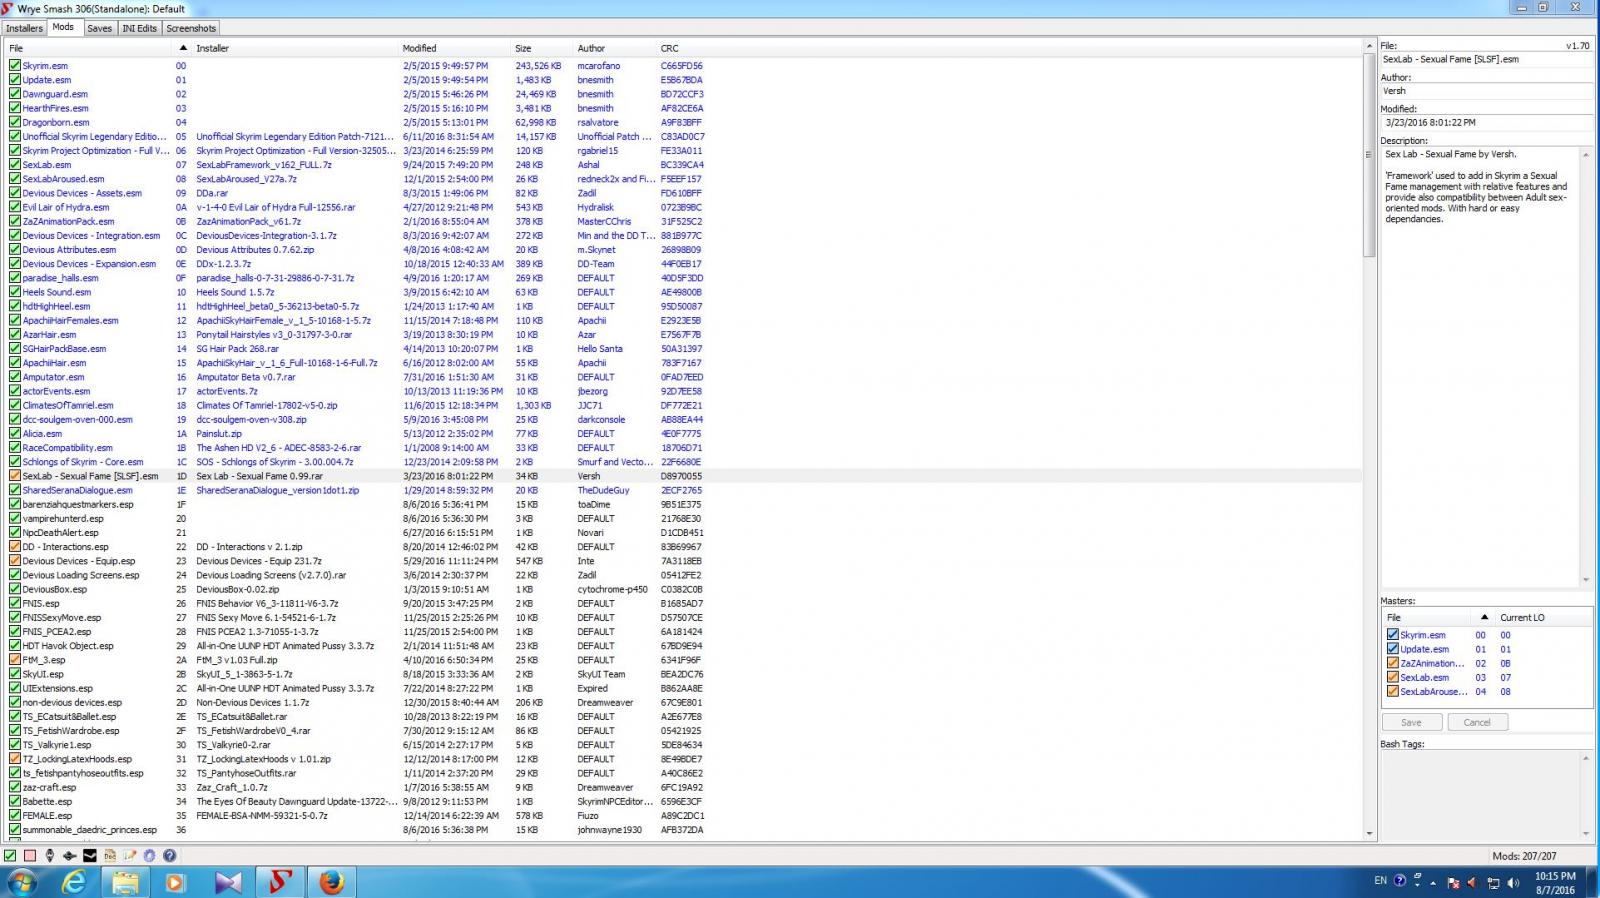The height and width of the screenshot is (898, 1600).
Task: Show hidden tray icons arrow
Action: click(1434, 883)
